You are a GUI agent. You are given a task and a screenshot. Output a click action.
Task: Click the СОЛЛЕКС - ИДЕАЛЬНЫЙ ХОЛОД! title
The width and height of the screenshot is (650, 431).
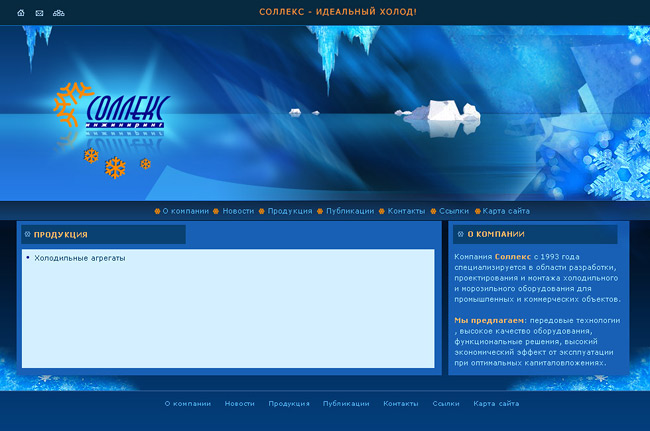[x=338, y=12]
